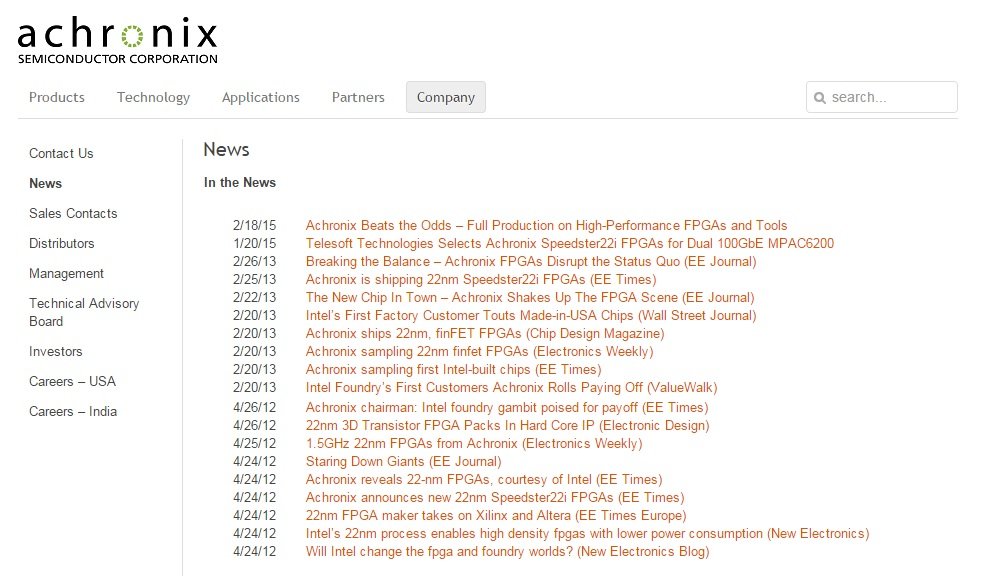Open the Applications menu
Viewport: 986px width, 576px height.
point(261,97)
